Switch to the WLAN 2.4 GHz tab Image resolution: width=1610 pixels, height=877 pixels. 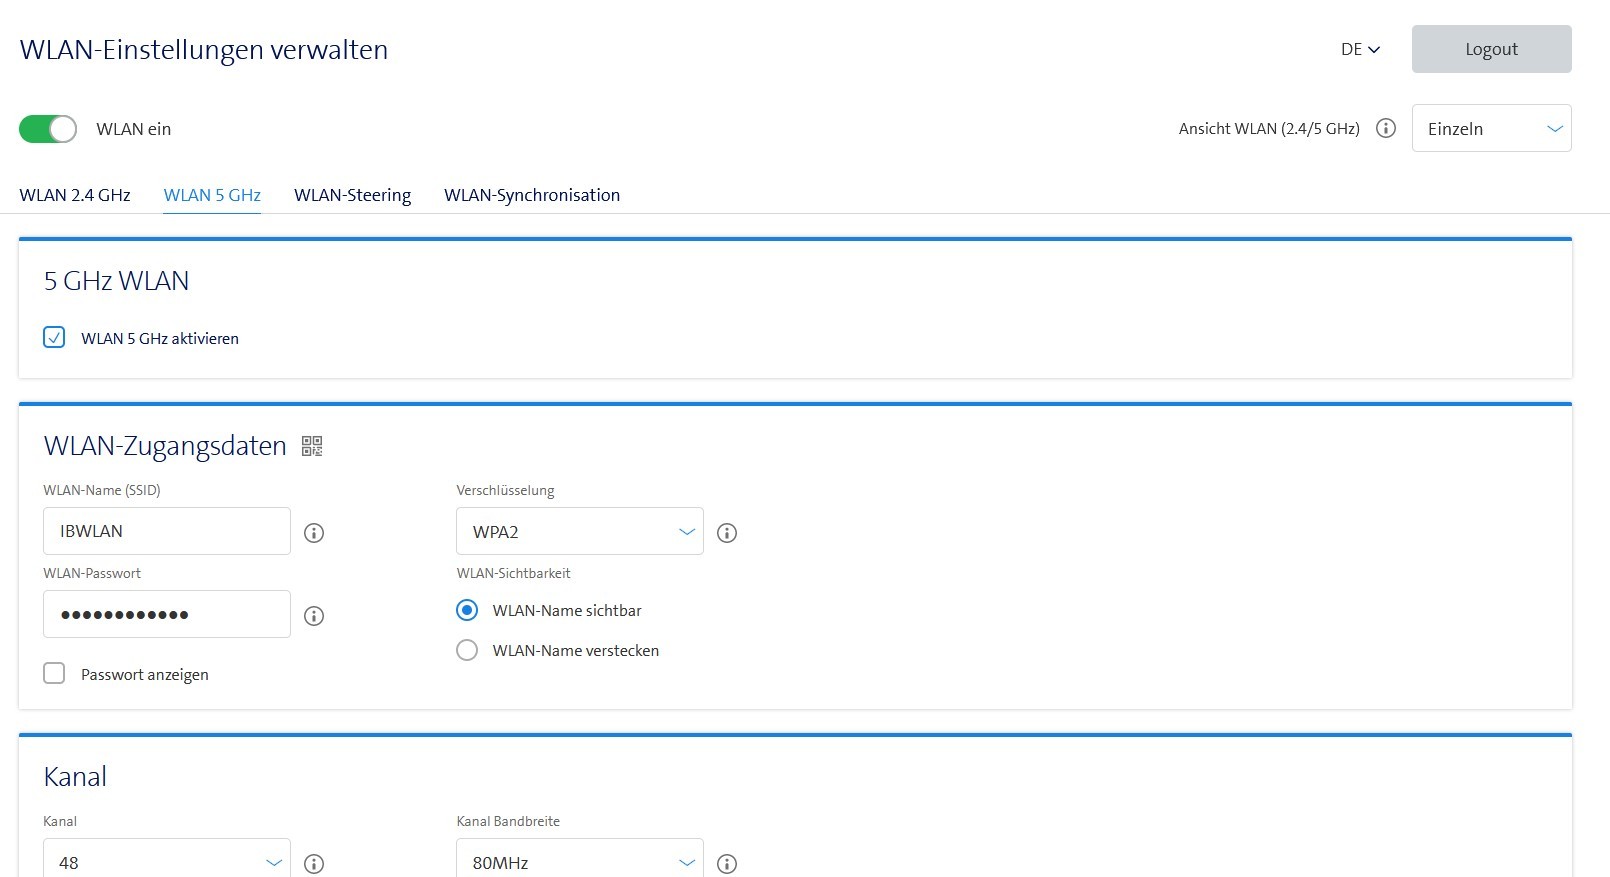point(75,195)
